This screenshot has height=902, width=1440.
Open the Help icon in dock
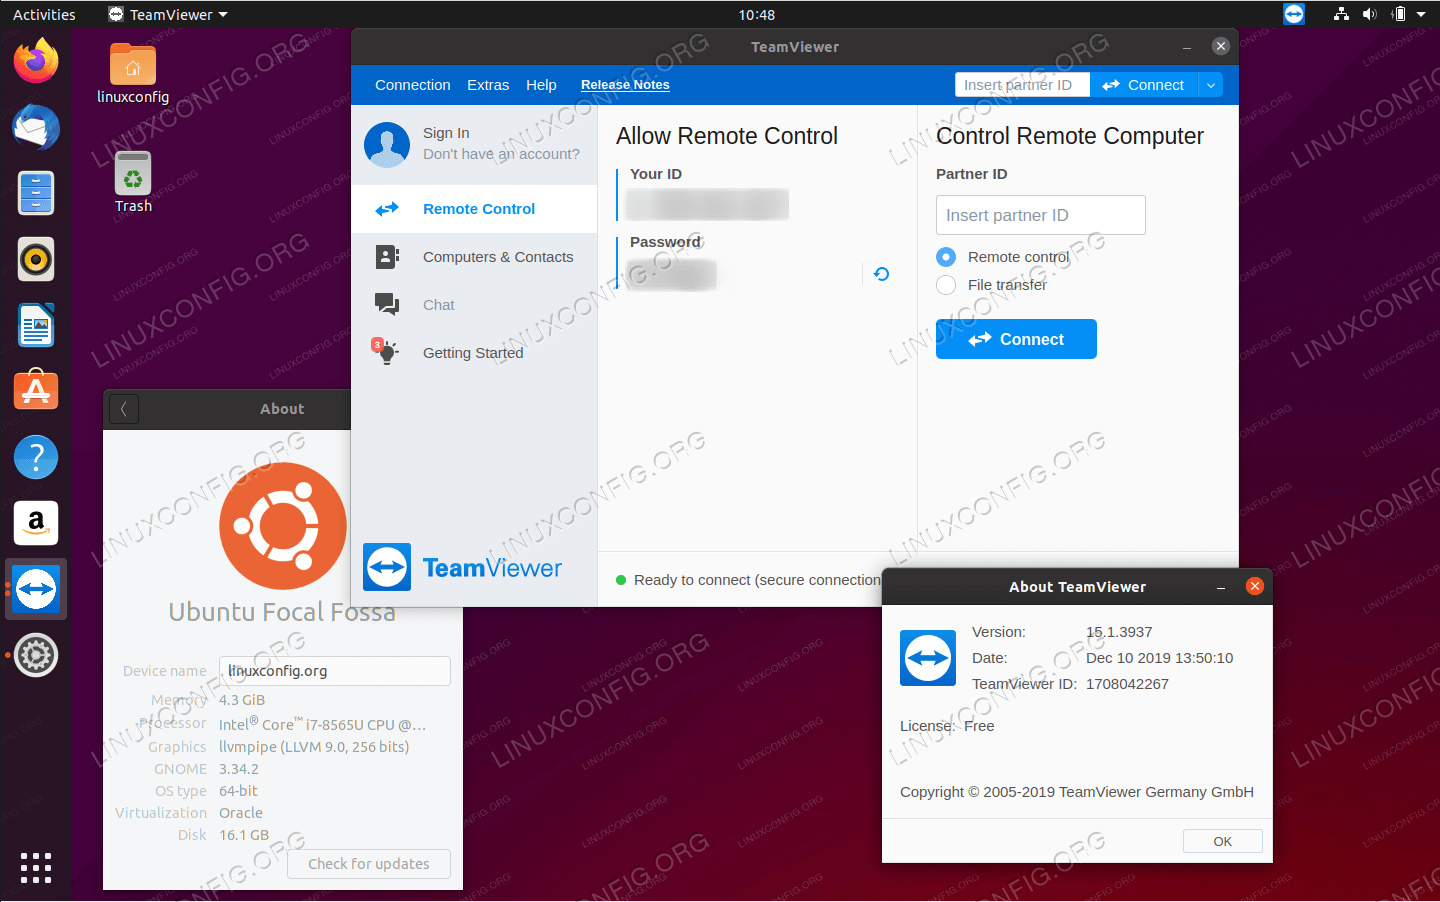point(36,457)
